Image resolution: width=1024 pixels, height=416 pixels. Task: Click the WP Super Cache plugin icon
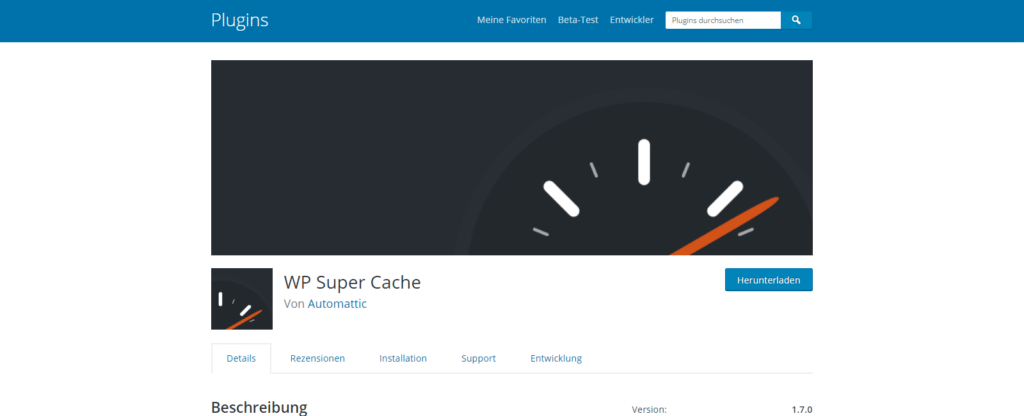242,298
